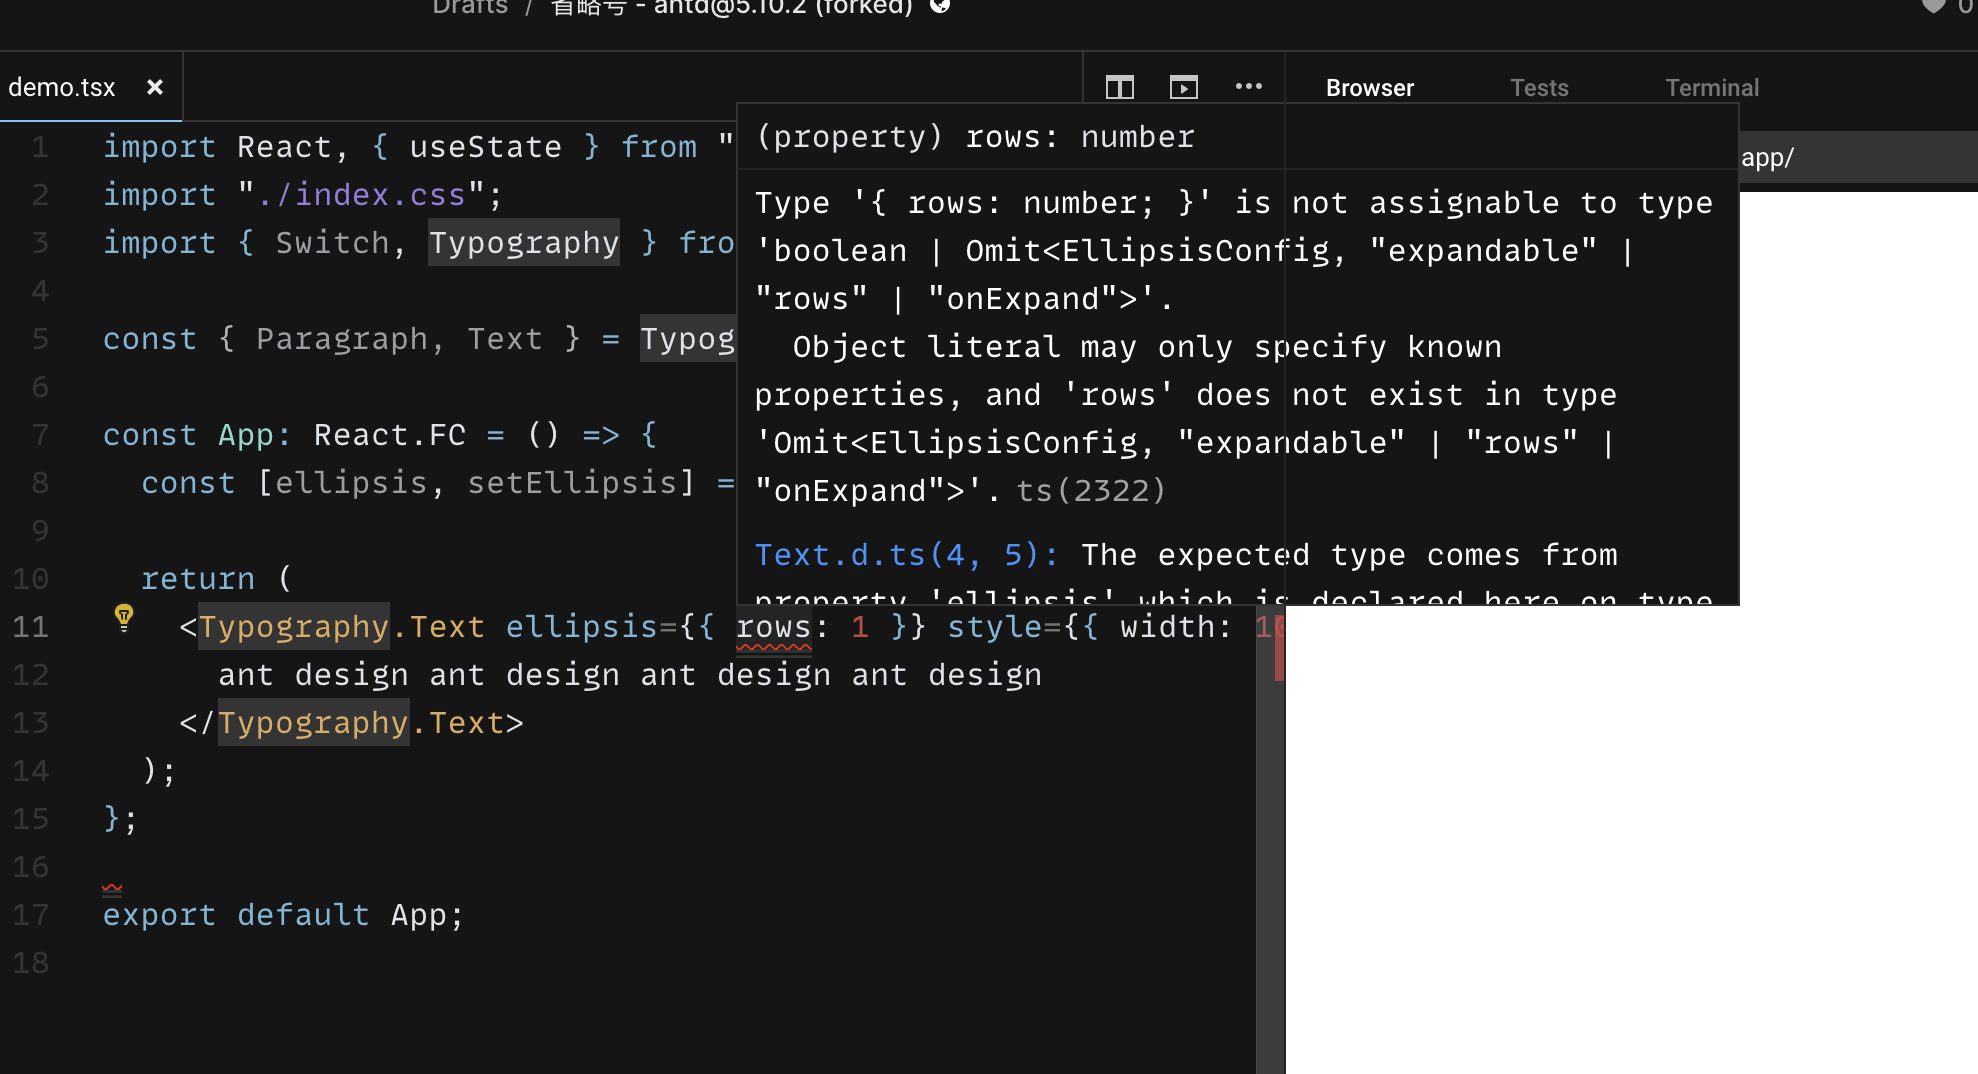Viewport: 1978px width, 1074px height.
Task: Navigate to Drafts in the breadcrumb
Action: point(470,8)
